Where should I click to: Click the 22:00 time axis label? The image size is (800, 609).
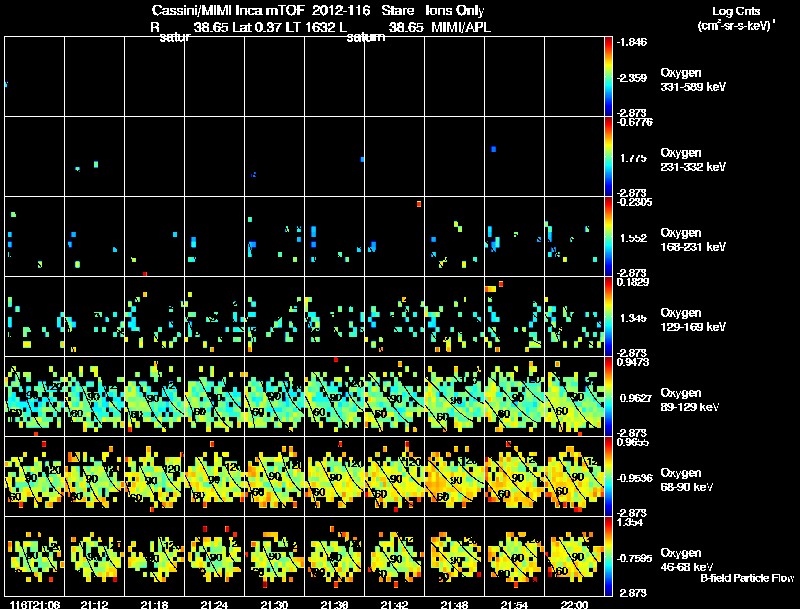pos(574,604)
